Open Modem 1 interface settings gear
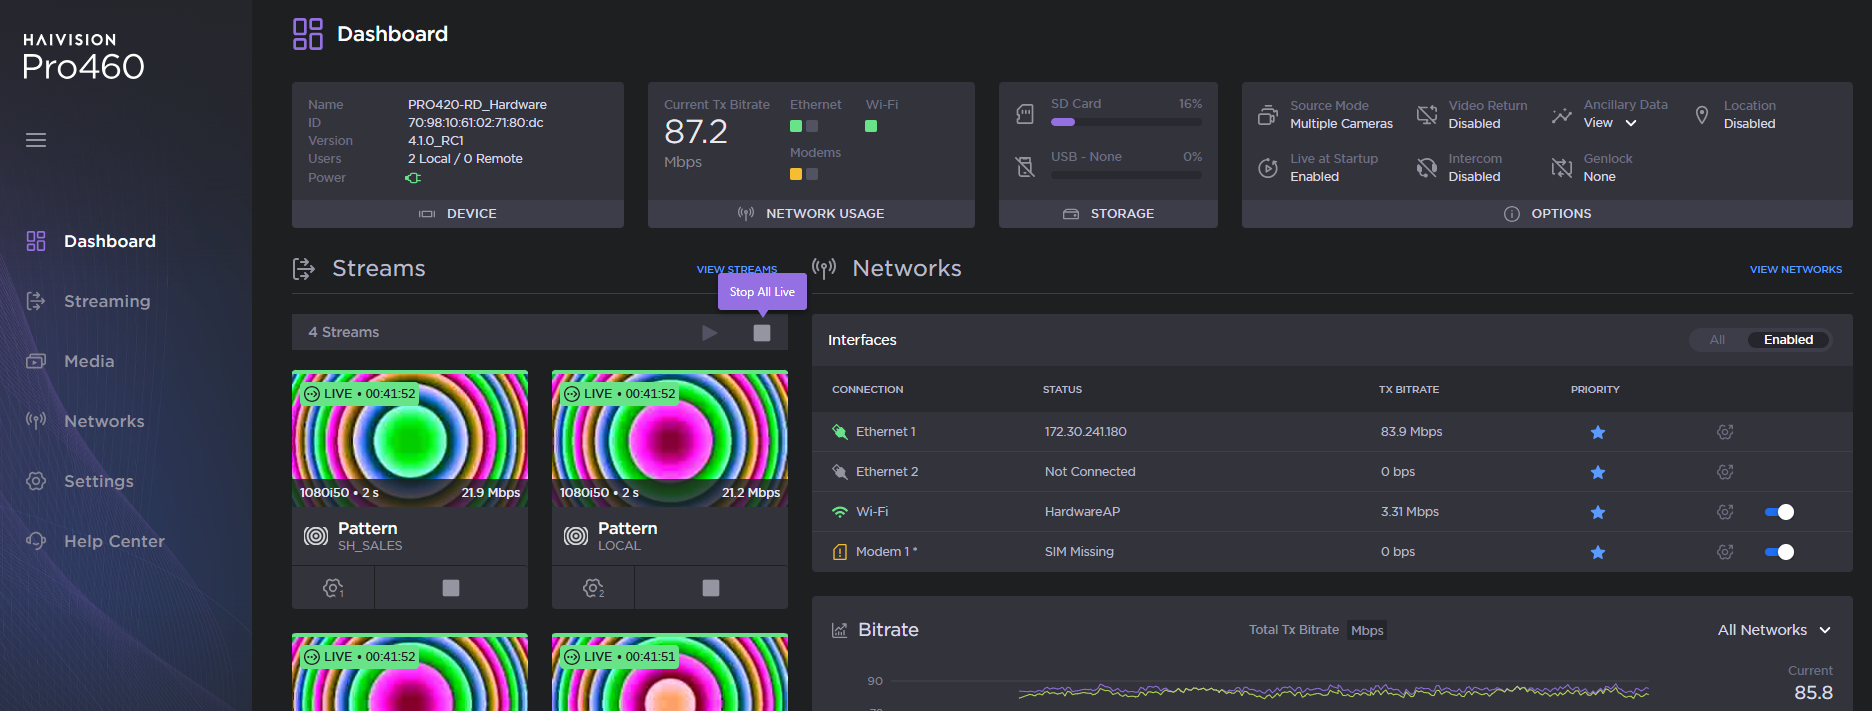Viewport: 1872px width, 711px height. click(1725, 552)
